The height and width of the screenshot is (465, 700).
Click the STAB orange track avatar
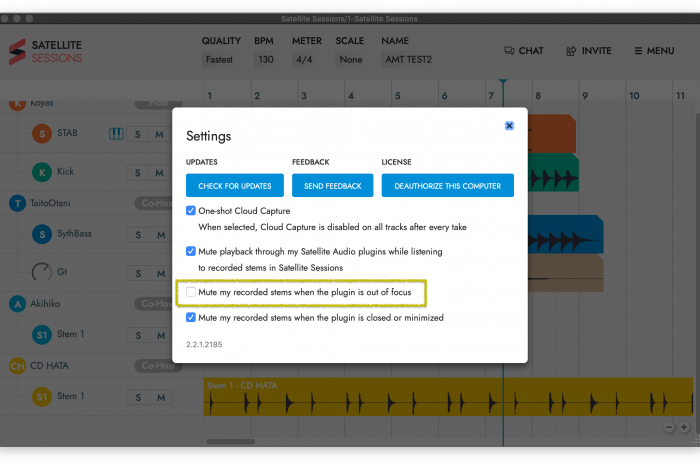pos(42,133)
